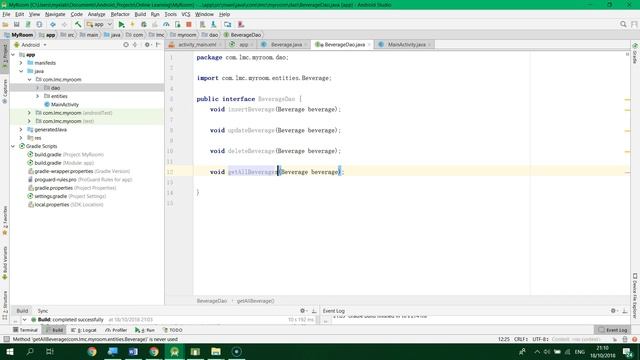Open the Profile app gauge icon
The image size is (640, 360).
tap(166, 24)
